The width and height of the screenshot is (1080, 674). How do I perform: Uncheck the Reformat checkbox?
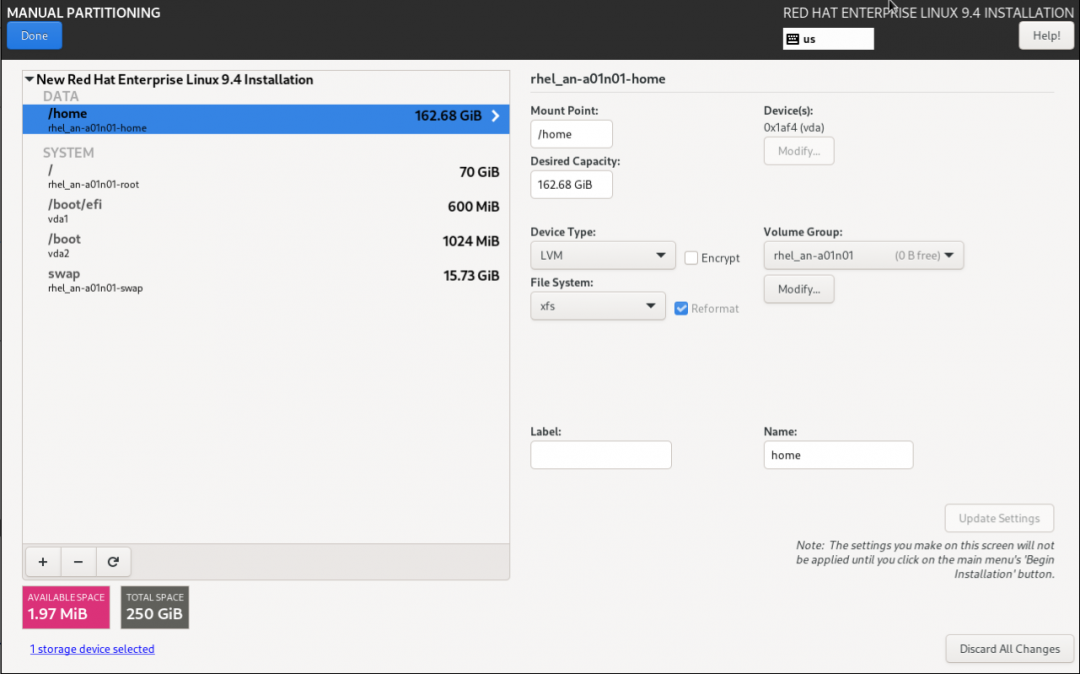tap(682, 308)
